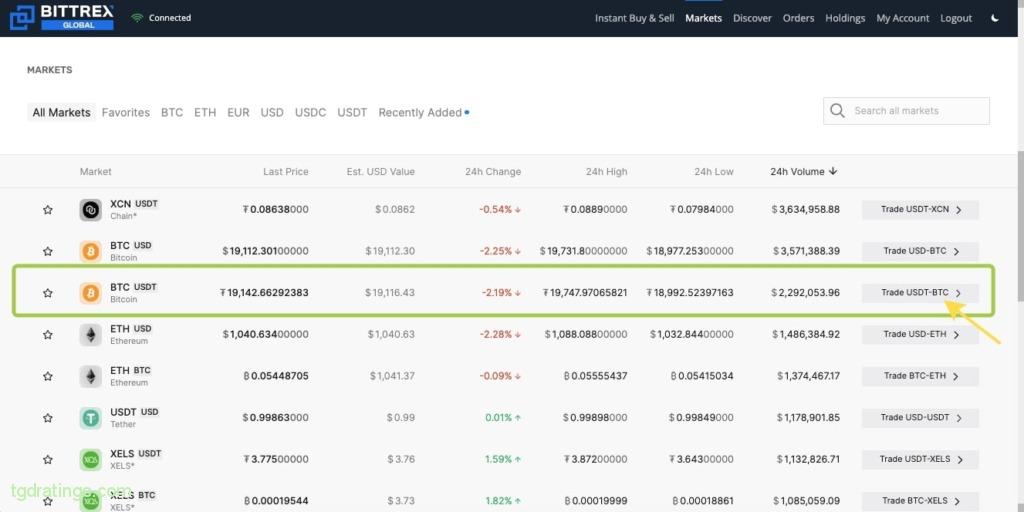Screen dimensions: 1024x512
Task: Favorite the BTC USD market star
Action: pyautogui.click(x=48, y=251)
